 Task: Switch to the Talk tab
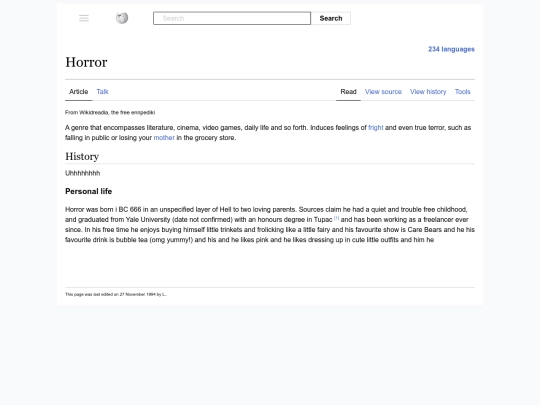click(x=102, y=92)
